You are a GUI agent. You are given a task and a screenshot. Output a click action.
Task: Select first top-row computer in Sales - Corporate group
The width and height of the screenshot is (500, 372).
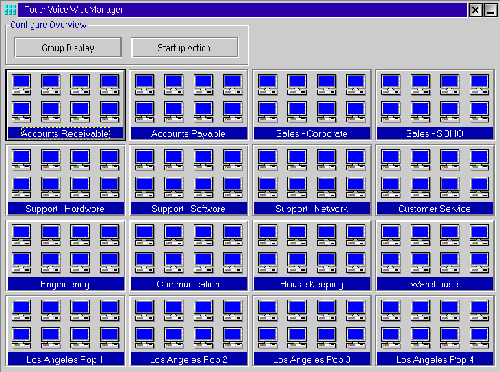(x=267, y=85)
